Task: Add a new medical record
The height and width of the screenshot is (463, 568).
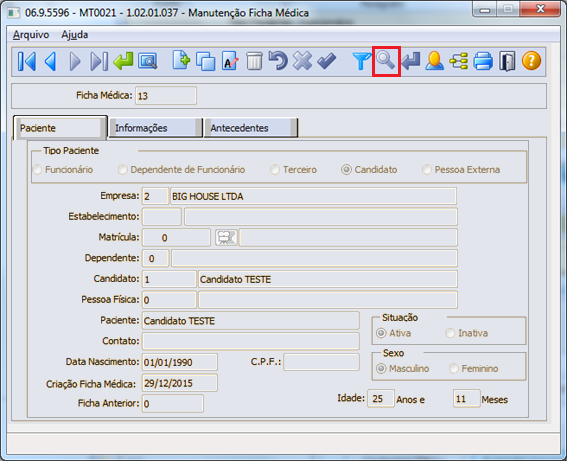Action: [x=181, y=61]
